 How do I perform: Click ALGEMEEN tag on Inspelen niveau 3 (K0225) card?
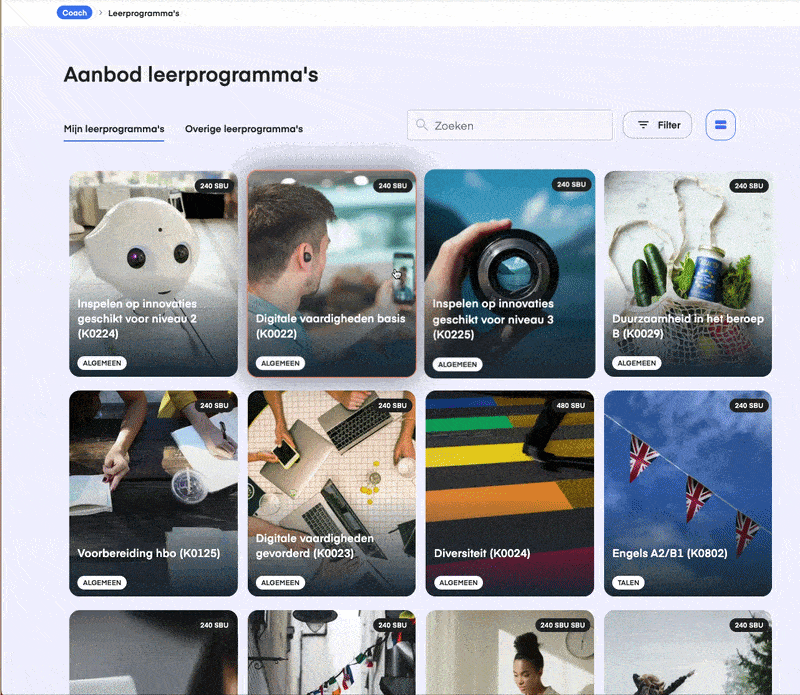click(x=457, y=364)
